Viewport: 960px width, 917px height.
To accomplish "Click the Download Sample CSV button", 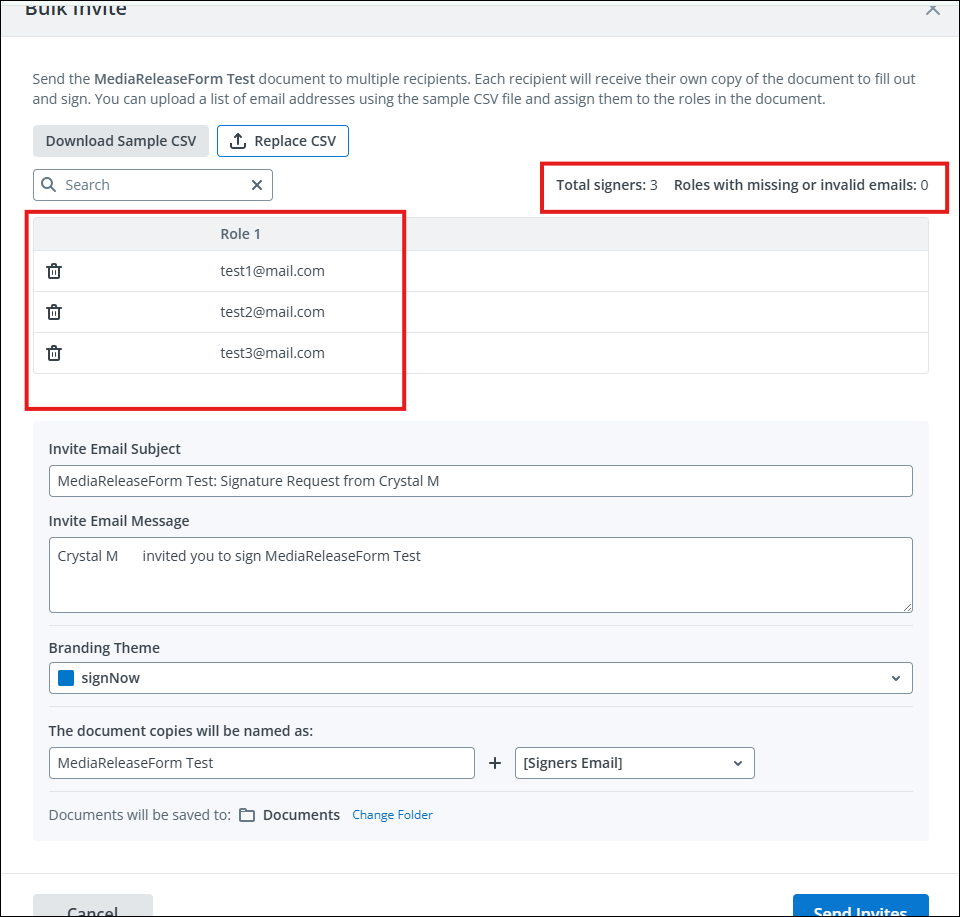I will tap(121, 141).
